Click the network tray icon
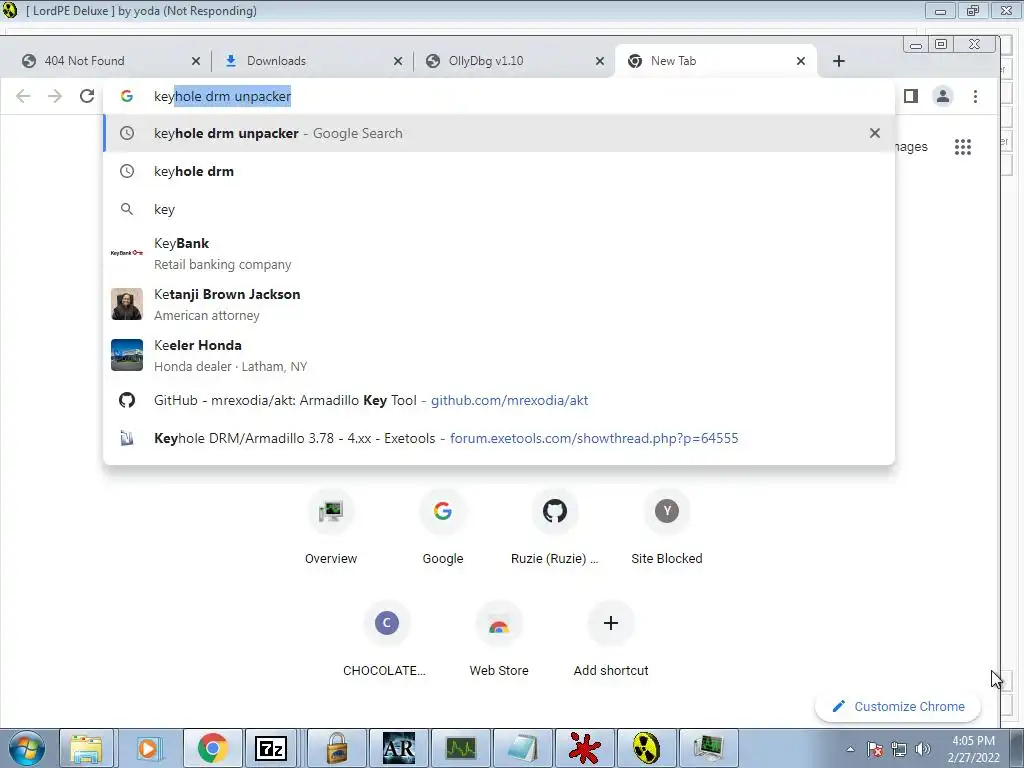 (899, 749)
